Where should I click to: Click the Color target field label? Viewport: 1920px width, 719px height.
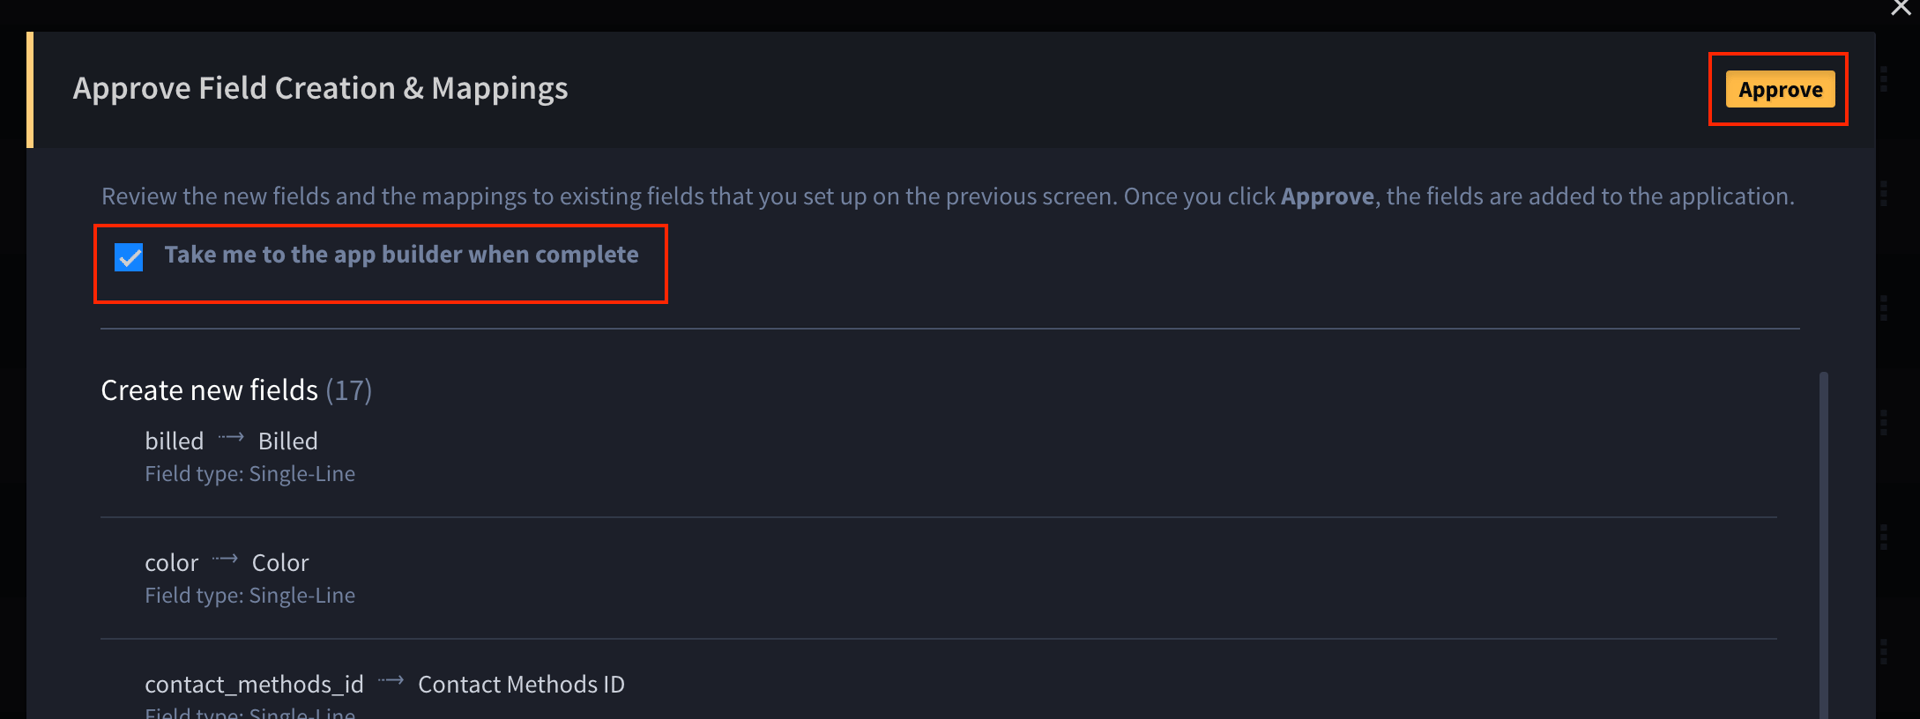click(x=280, y=563)
